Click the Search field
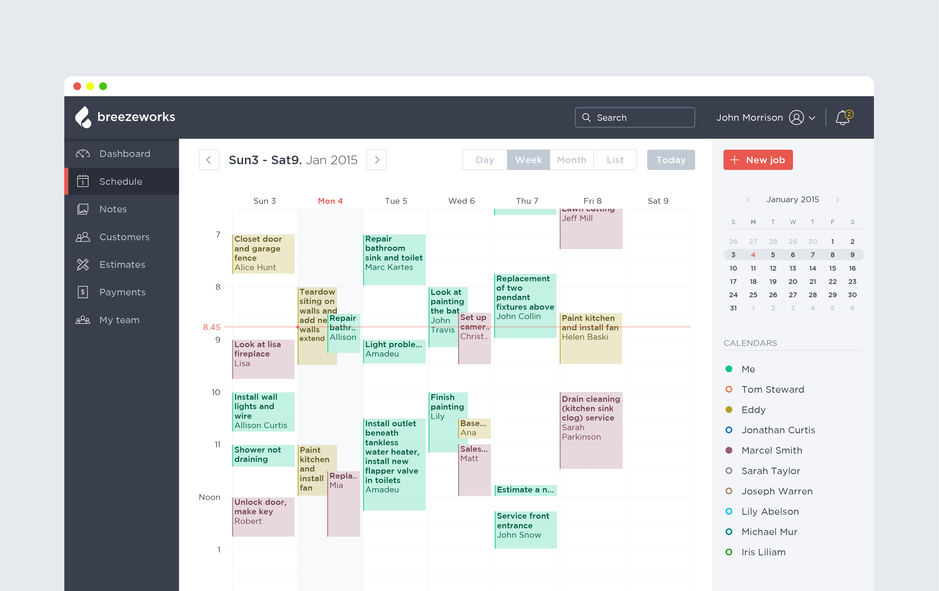The width and height of the screenshot is (939, 591). 635,117
